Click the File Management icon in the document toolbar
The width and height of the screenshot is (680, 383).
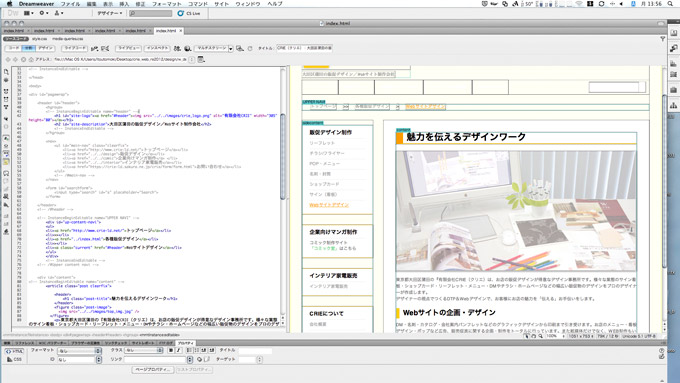pyautogui.click(x=177, y=49)
